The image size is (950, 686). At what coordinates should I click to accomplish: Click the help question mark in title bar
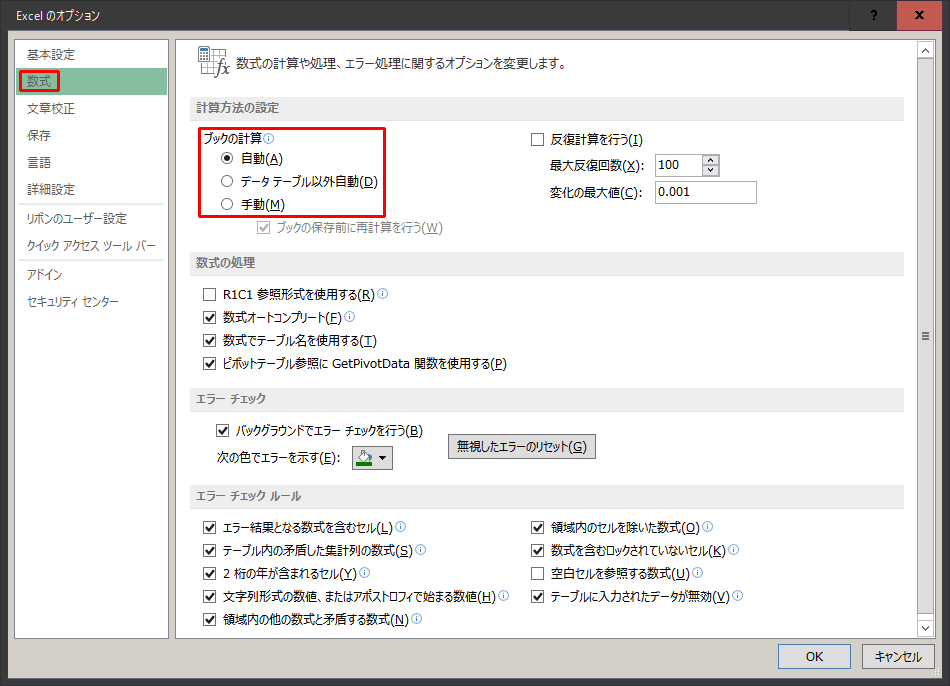(874, 15)
